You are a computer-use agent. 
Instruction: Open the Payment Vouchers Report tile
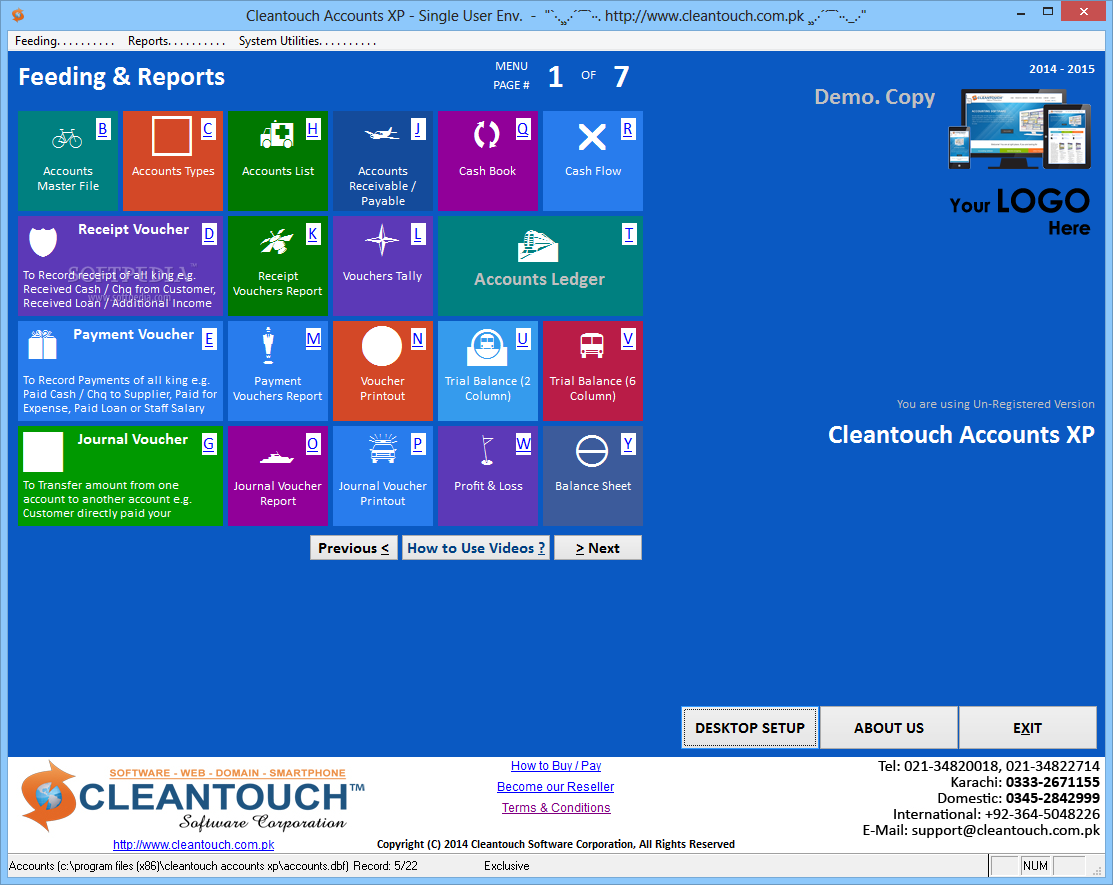(278, 370)
